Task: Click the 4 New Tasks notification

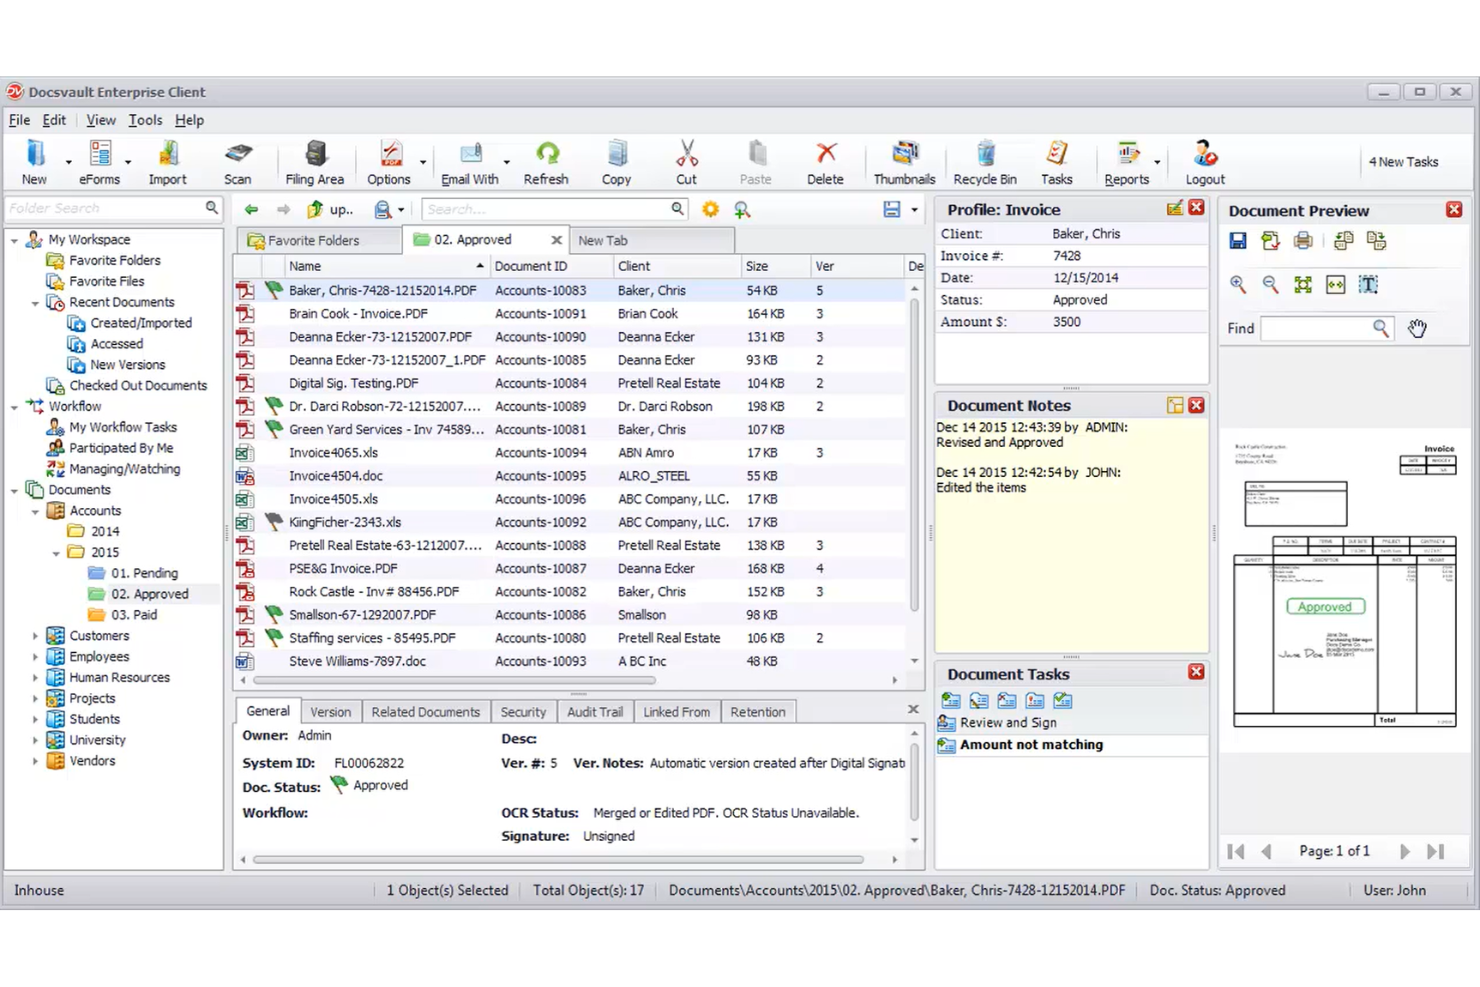Action: tap(1403, 162)
